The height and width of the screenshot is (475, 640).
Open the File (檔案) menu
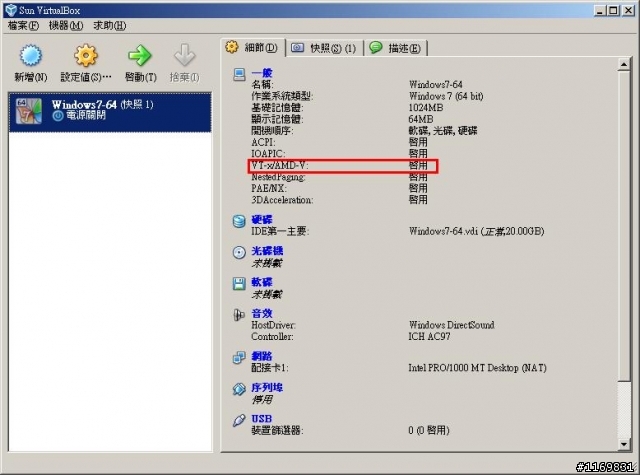[x=23, y=26]
